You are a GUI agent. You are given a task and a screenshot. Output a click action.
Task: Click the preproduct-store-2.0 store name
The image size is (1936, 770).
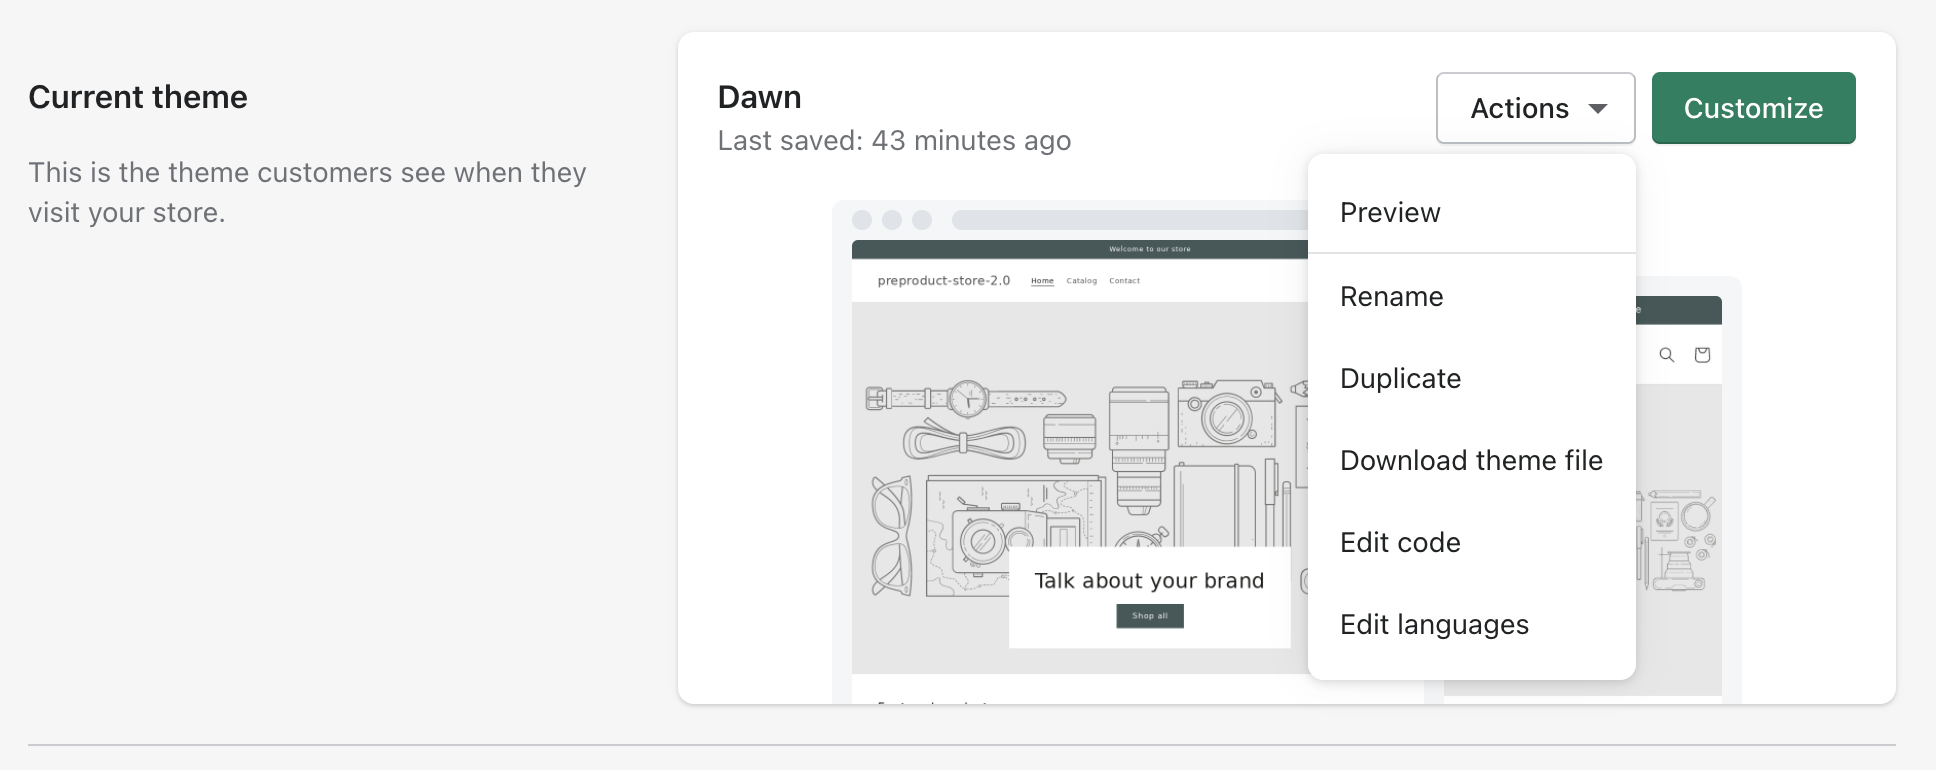pyautogui.click(x=944, y=281)
